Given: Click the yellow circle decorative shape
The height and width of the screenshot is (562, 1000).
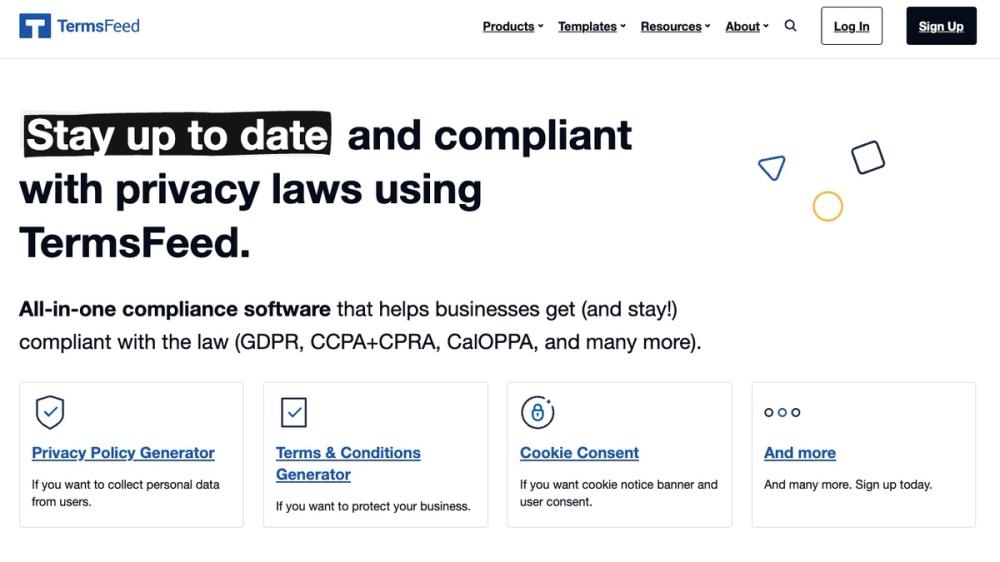Looking at the screenshot, I should click(x=828, y=206).
